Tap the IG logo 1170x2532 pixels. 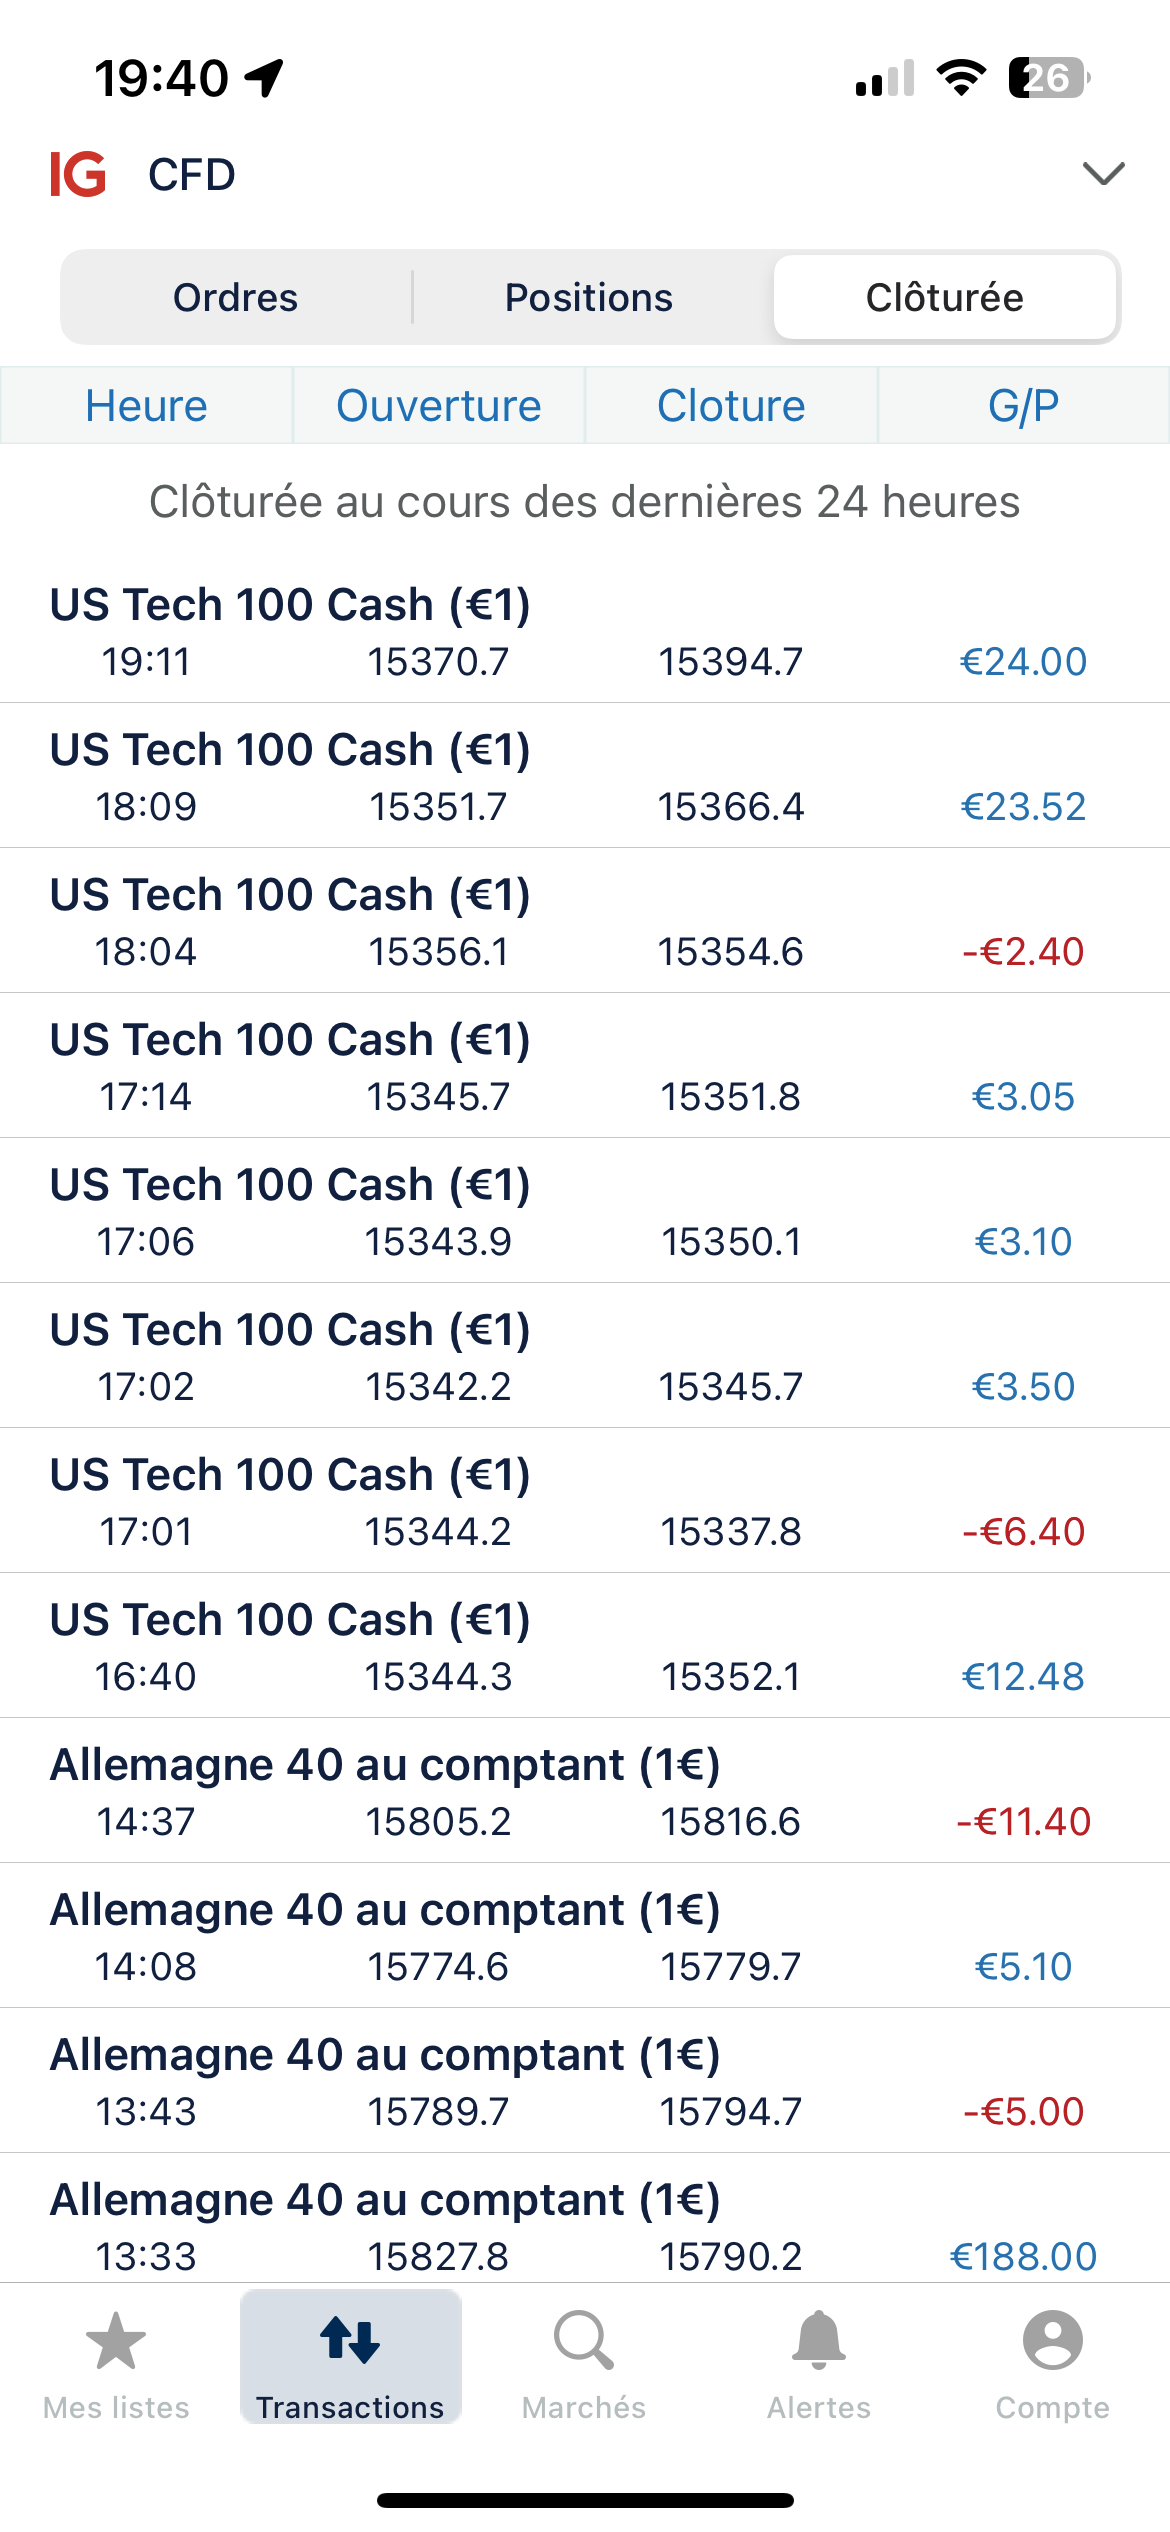[78, 175]
